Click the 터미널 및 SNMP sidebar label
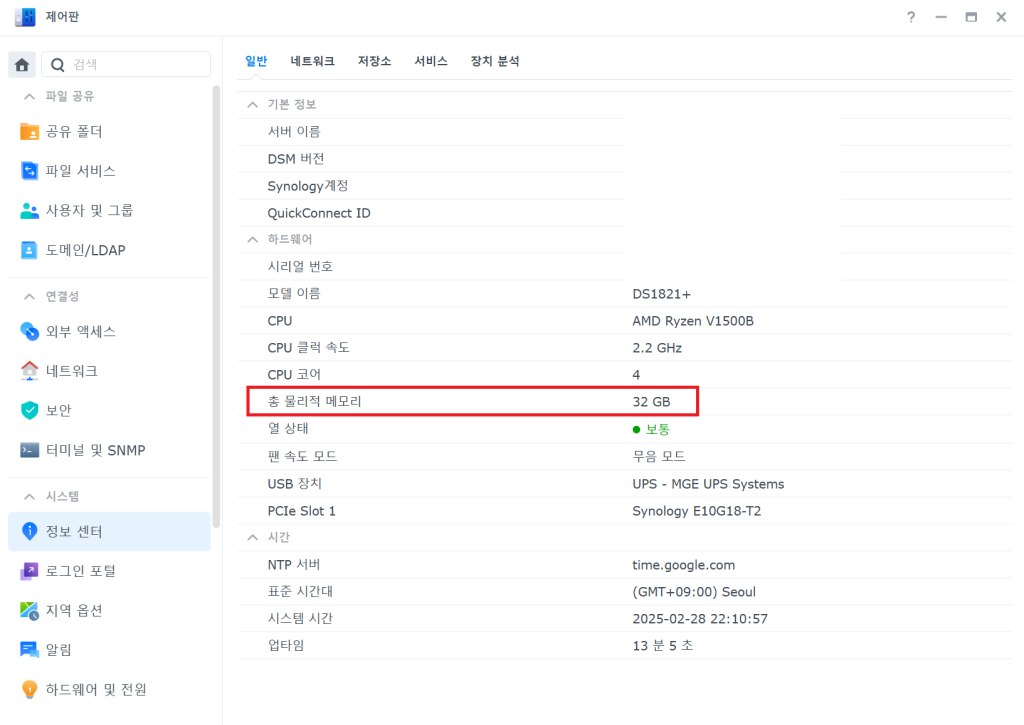Screen dimensions: 1024x725 pos(95,450)
